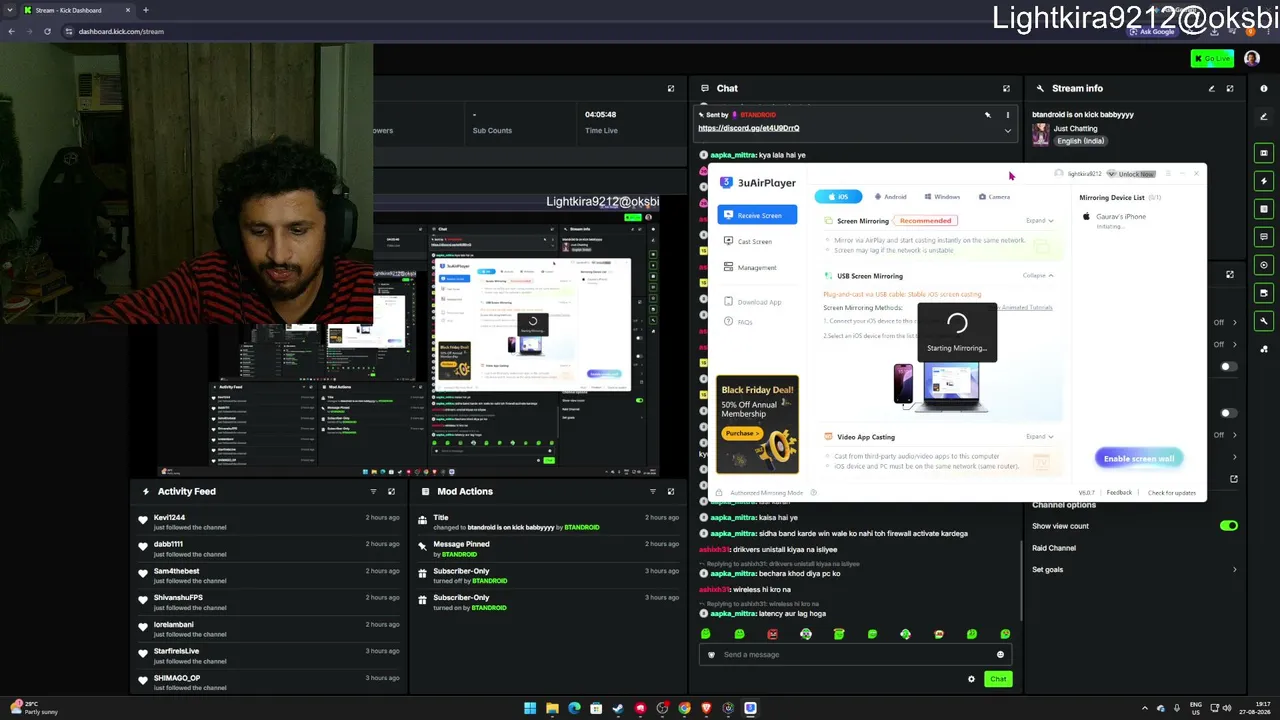Collapse the pinned chat message
The image size is (1280, 720).
click(1007, 130)
